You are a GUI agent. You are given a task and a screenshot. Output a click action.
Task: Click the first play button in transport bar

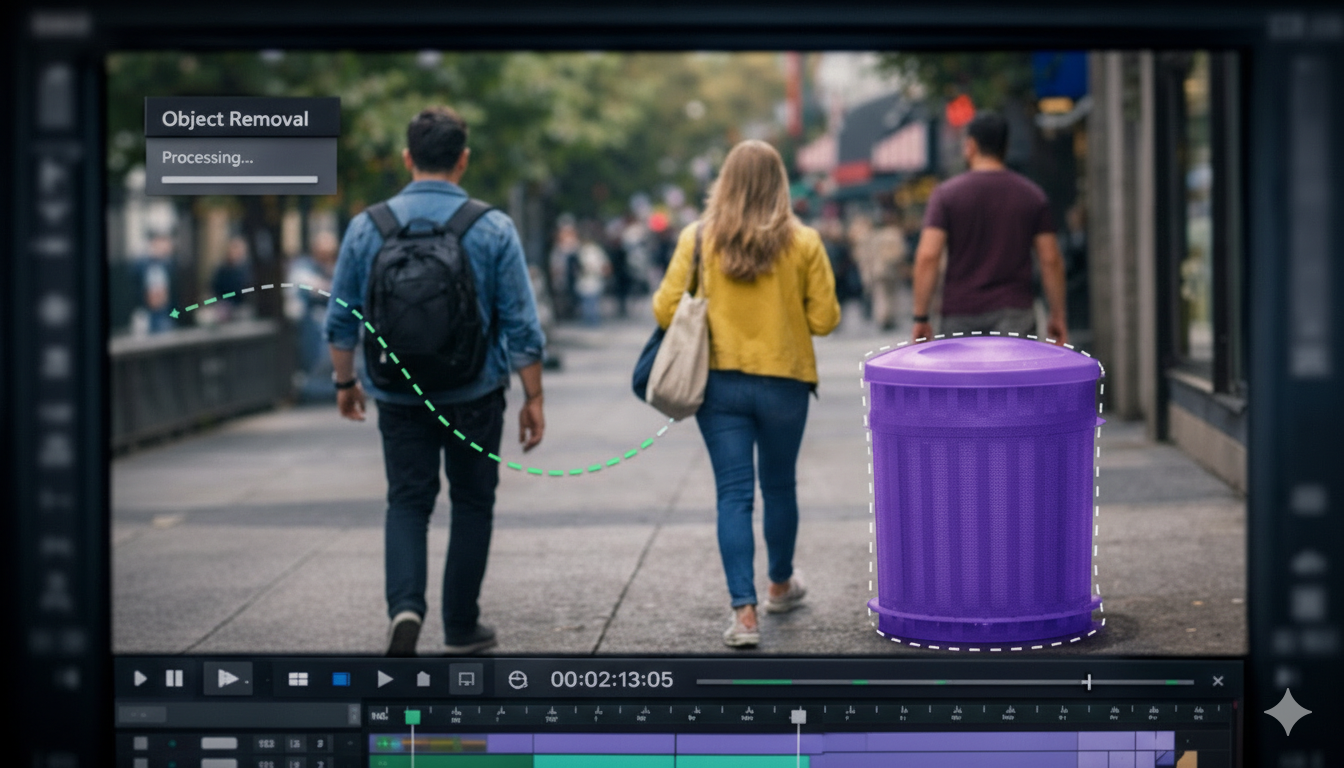tap(140, 679)
